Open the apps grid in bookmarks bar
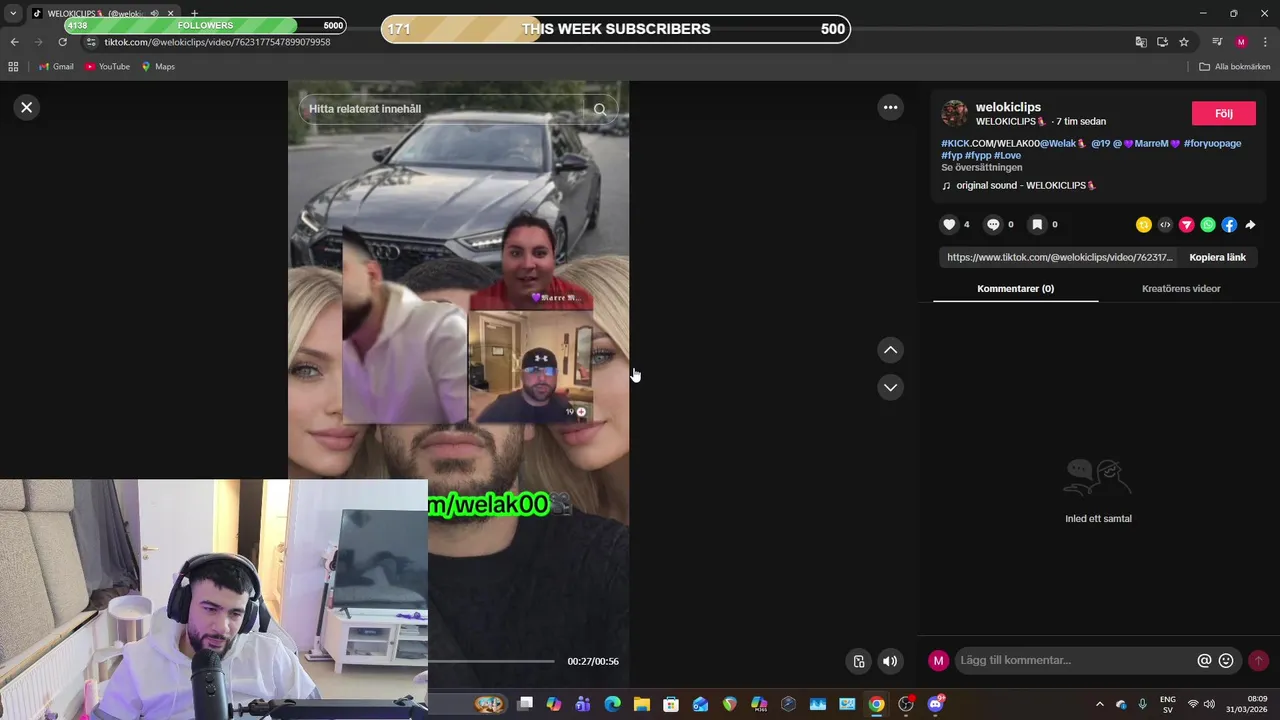This screenshot has height=720, width=1280. [x=13, y=67]
